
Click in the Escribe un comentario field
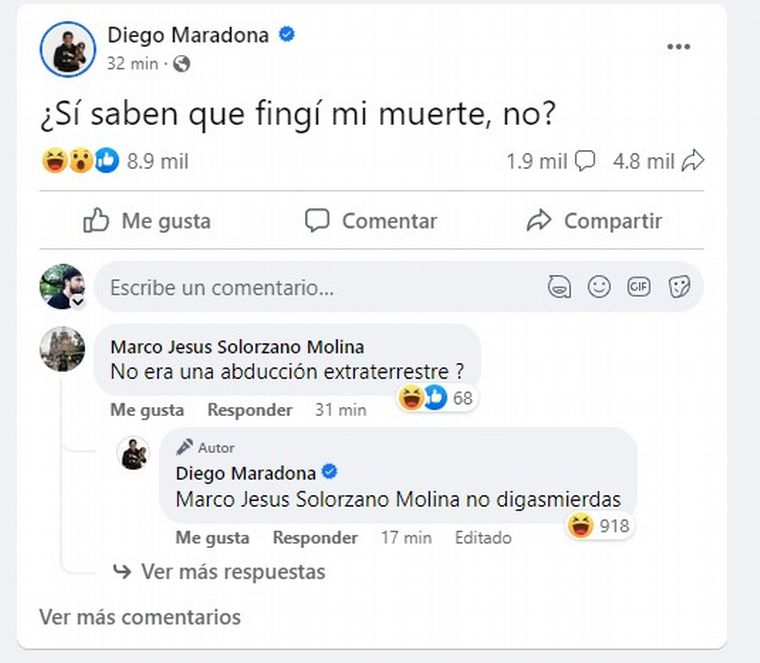[320, 288]
